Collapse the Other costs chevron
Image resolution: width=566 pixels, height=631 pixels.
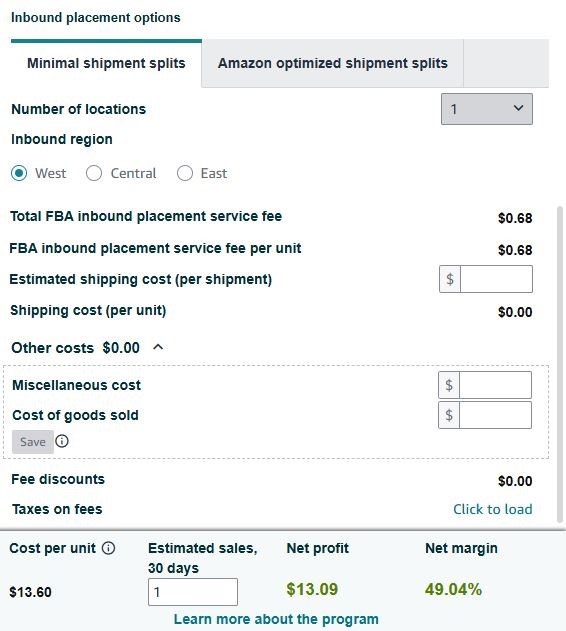158,347
